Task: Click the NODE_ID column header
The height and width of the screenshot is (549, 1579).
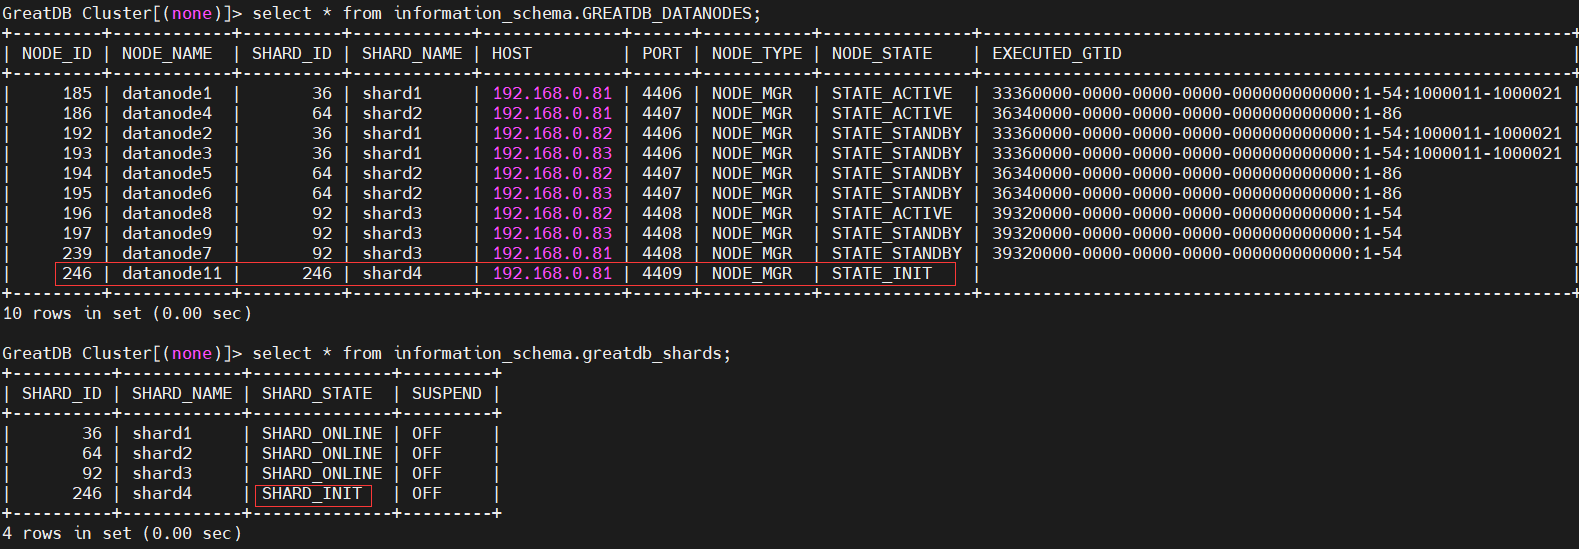Action: 57,54
